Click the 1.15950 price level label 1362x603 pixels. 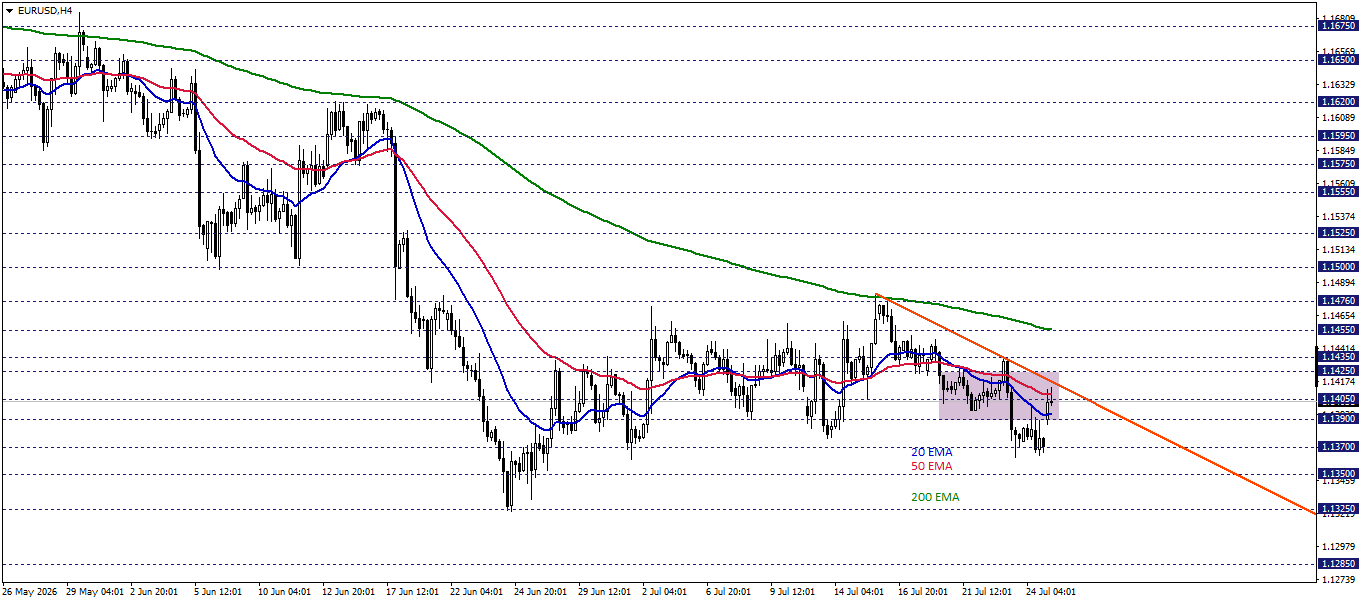point(1339,135)
